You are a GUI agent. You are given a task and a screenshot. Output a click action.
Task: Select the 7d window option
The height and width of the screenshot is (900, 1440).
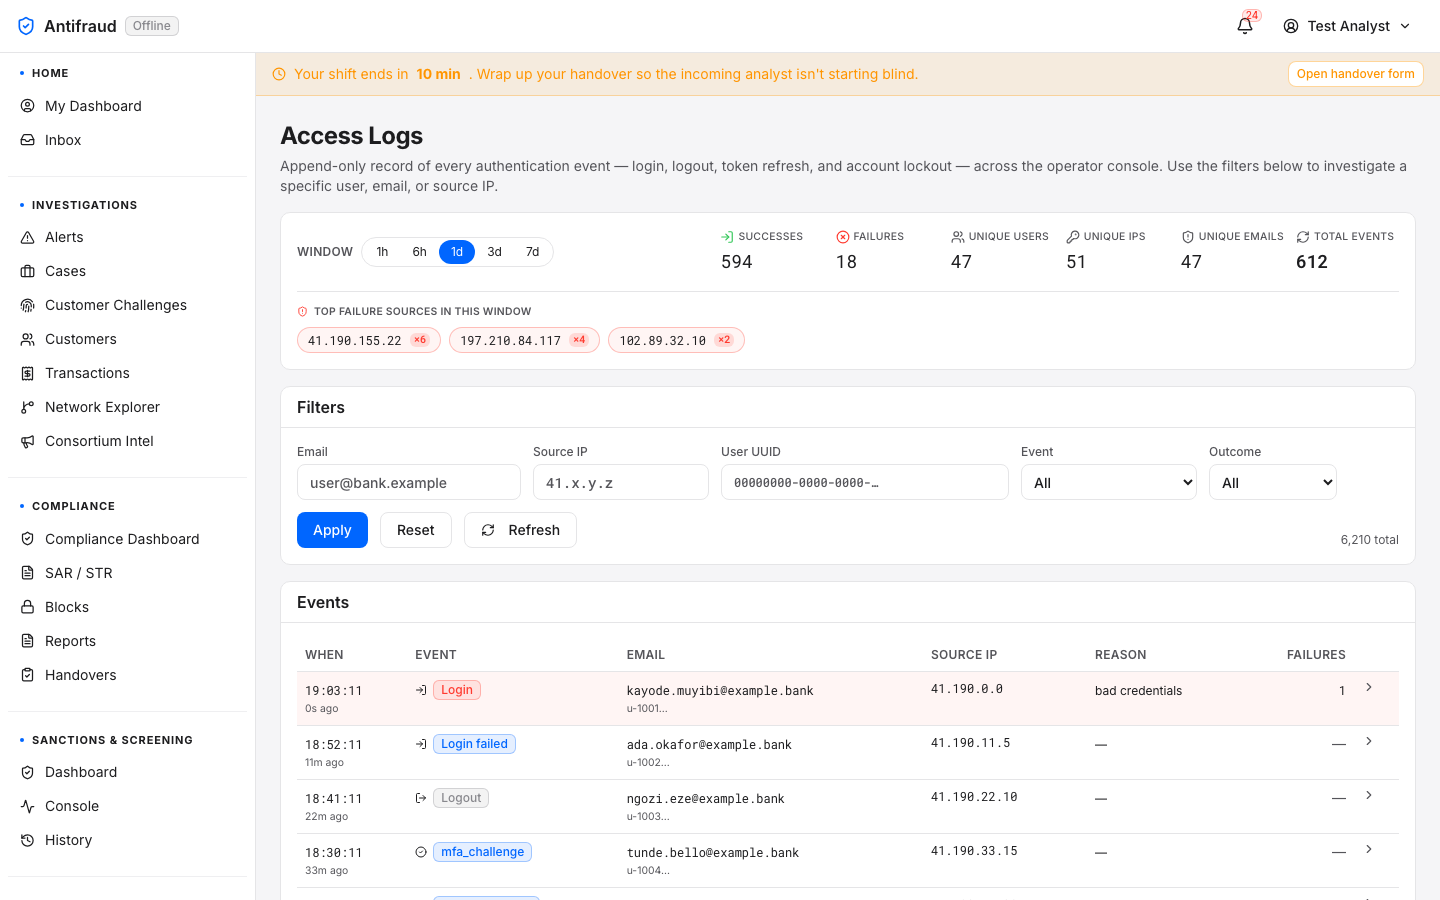click(533, 252)
